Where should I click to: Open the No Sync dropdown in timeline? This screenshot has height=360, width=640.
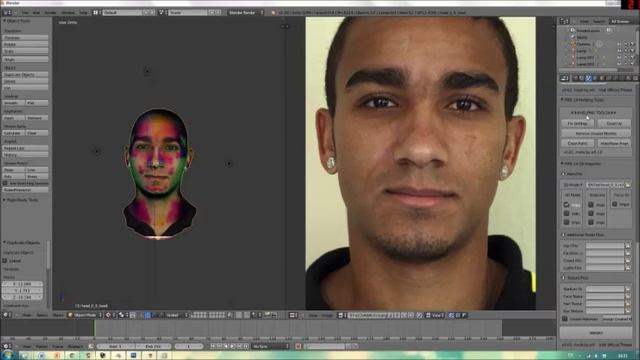point(270,346)
